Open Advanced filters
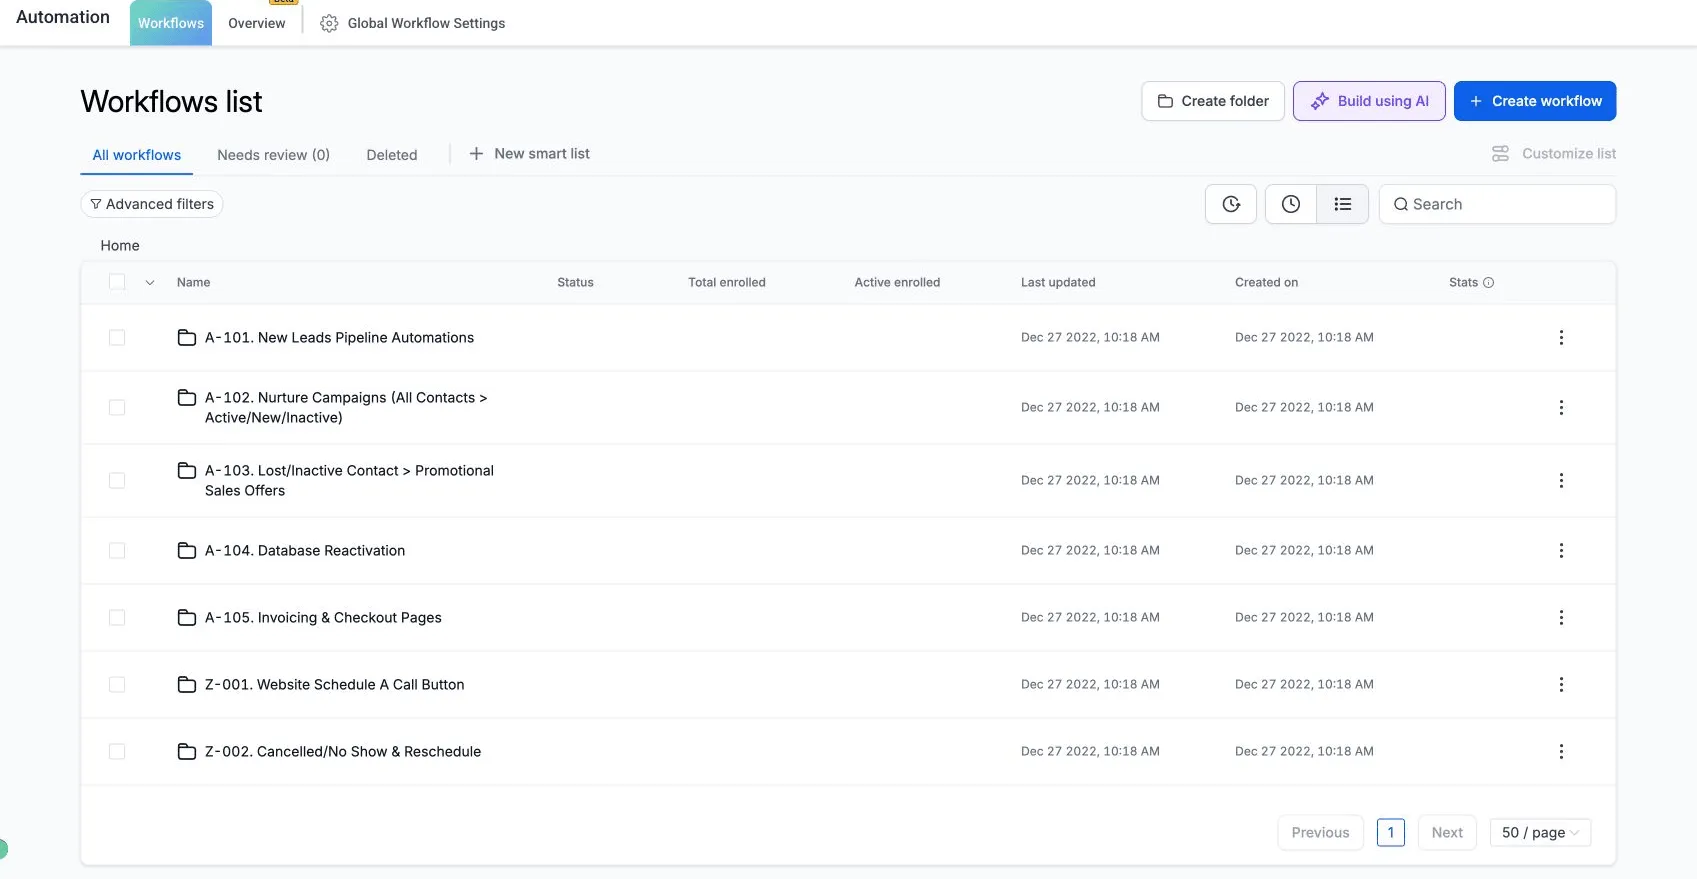Viewport: 1697px width, 879px height. 152,204
